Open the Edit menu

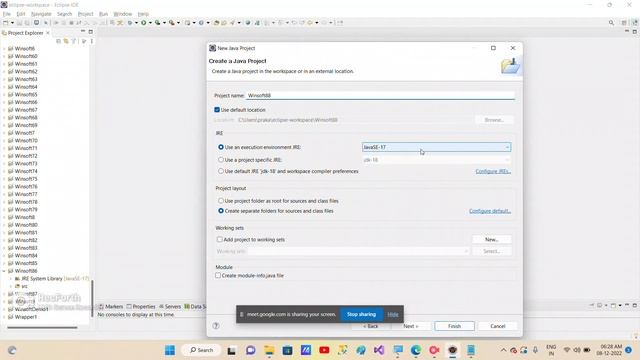click(21, 14)
